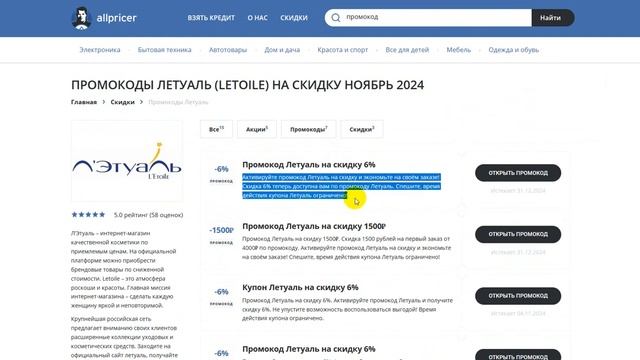
Task: Click the -1500₽ discount badge
Action: click(221, 230)
